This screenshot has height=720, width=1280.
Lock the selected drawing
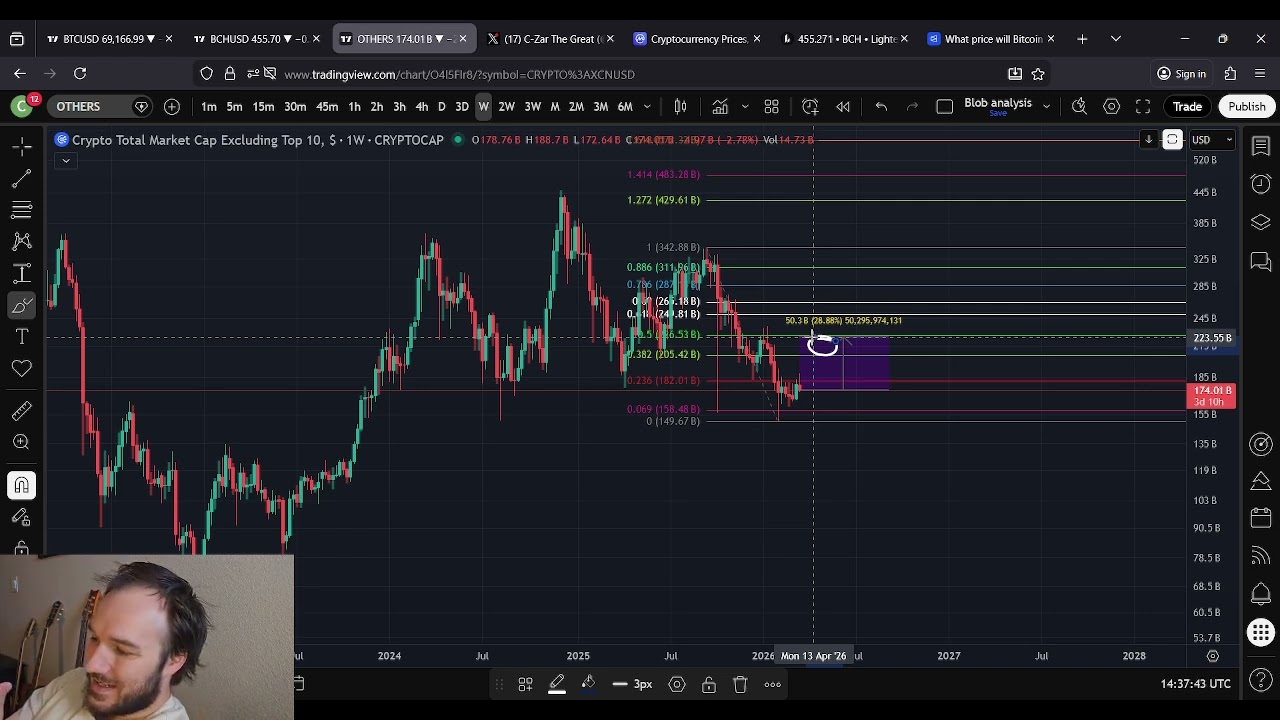point(709,684)
